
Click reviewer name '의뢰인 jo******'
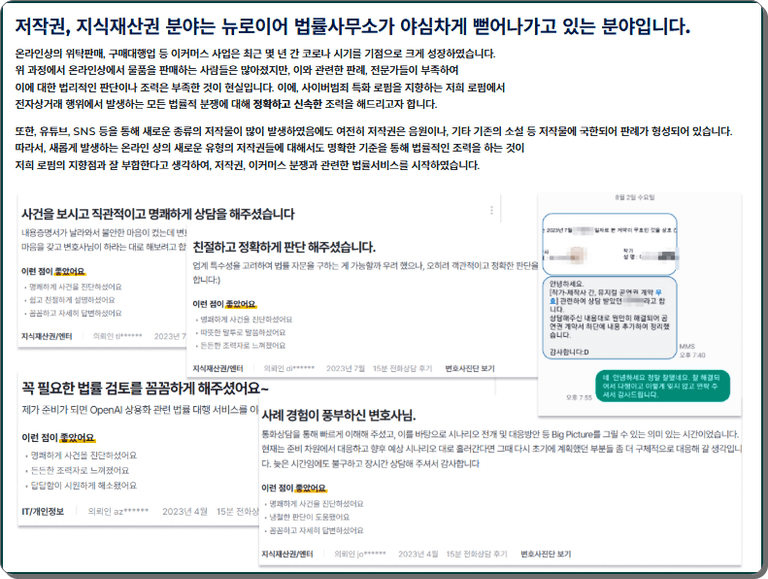[360, 553]
